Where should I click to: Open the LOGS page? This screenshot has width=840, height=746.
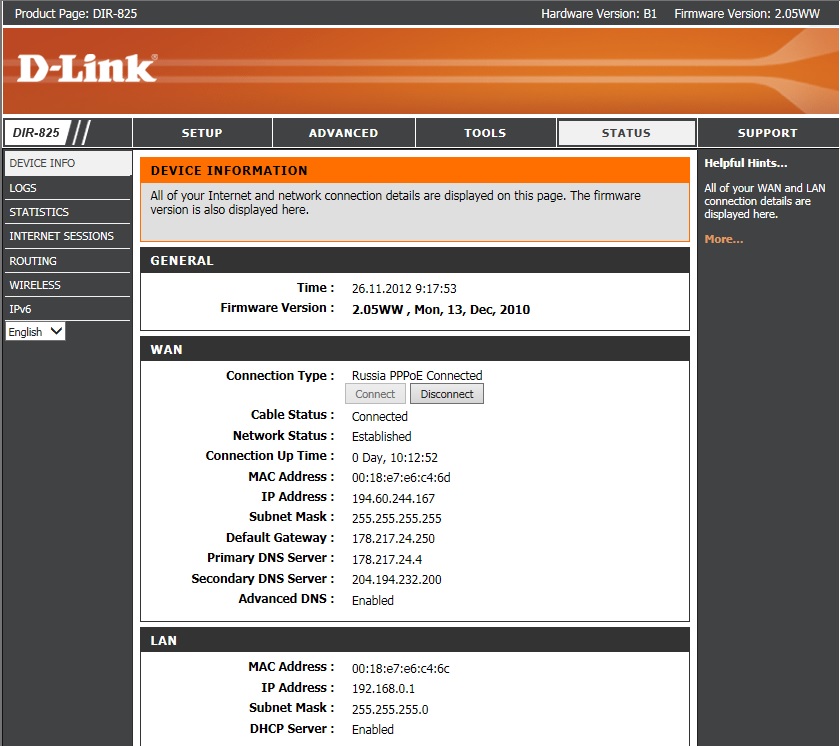point(68,188)
